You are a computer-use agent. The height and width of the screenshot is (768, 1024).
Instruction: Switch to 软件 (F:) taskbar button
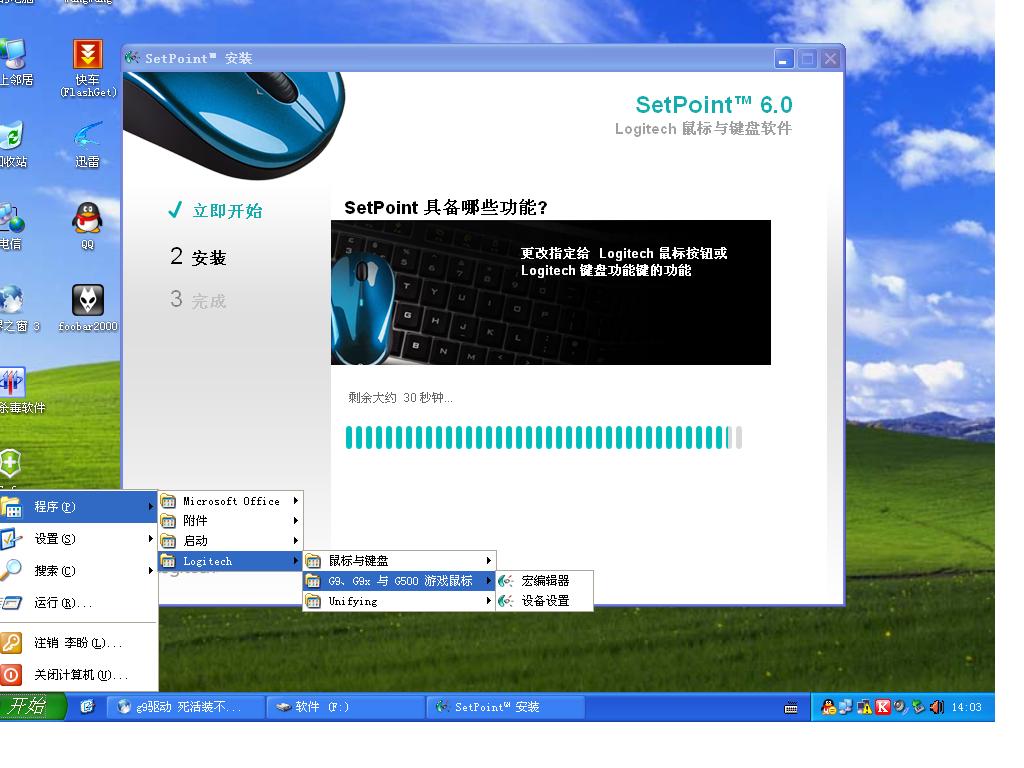click(x=346, y=707)
